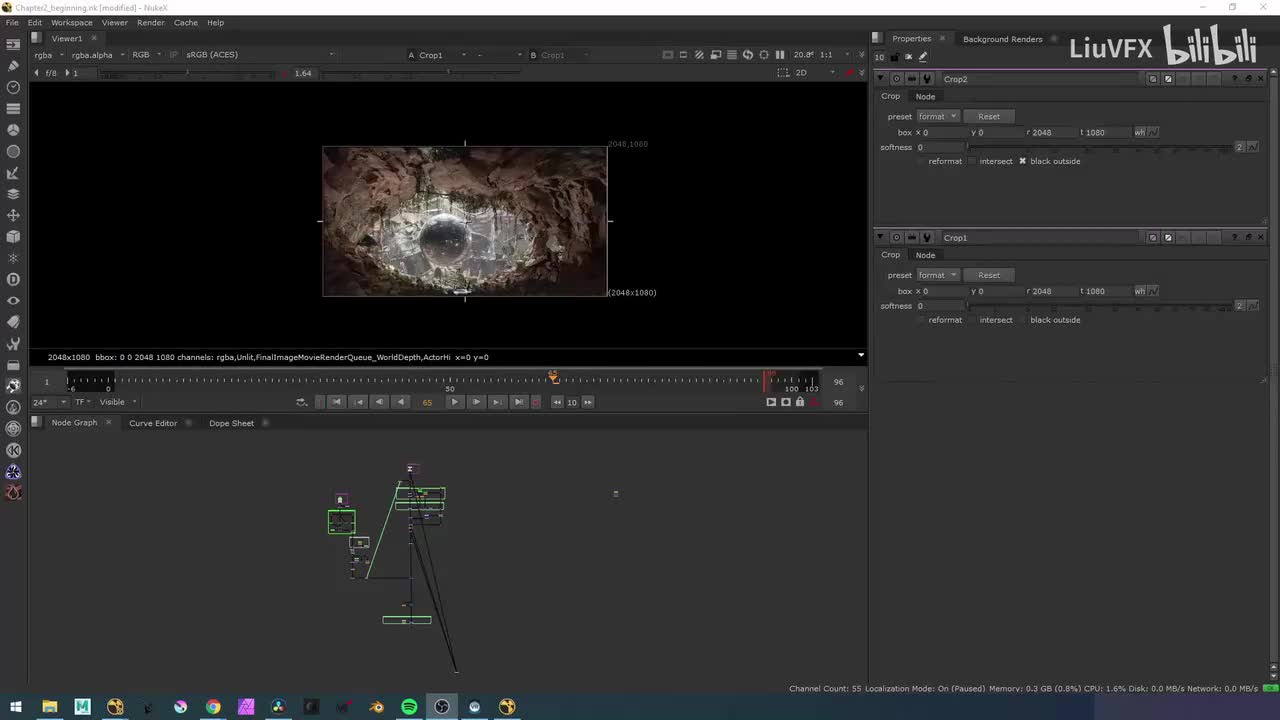This screenshot has height=720, width=1280.
Task: Open Crop2 preset format dropdown
Action: 938,117
